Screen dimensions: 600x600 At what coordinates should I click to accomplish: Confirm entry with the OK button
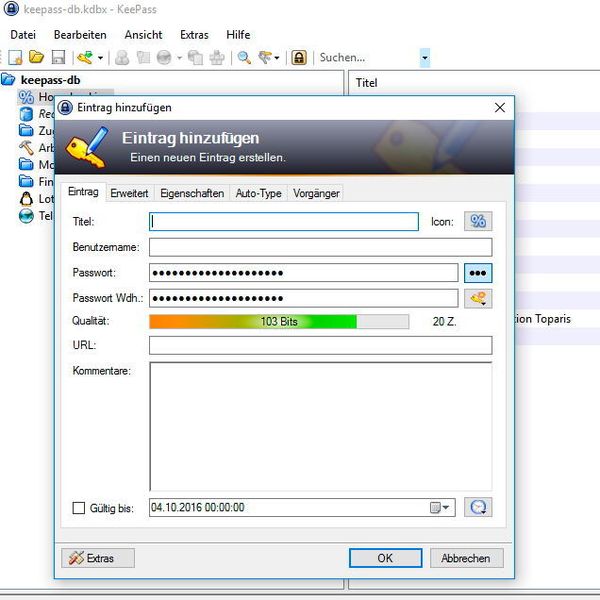click(385, 558)
